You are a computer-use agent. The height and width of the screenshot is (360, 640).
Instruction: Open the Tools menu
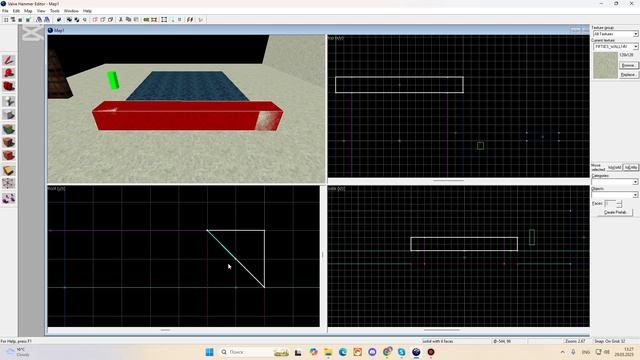click(54, 11)
